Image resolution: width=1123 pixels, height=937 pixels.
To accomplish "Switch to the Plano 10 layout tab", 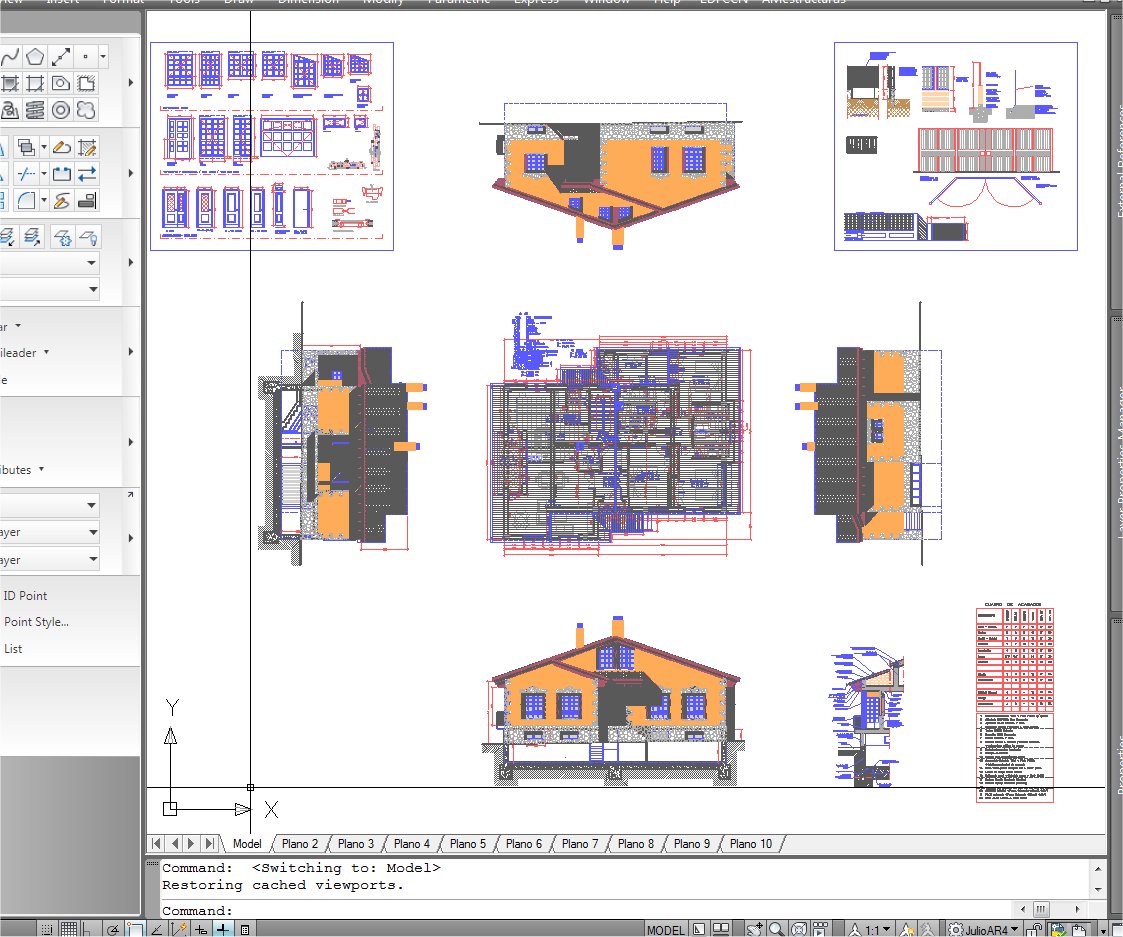I will [x=751, y=844].
